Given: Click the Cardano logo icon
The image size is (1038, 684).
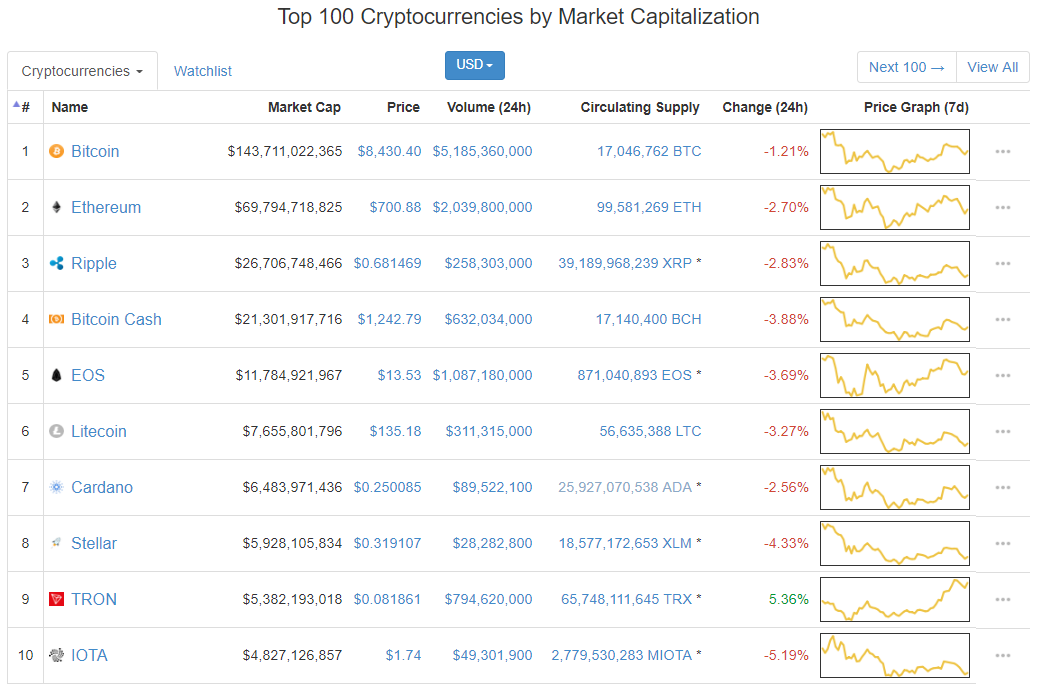Looking at the screenshot, I should [56, 487].
